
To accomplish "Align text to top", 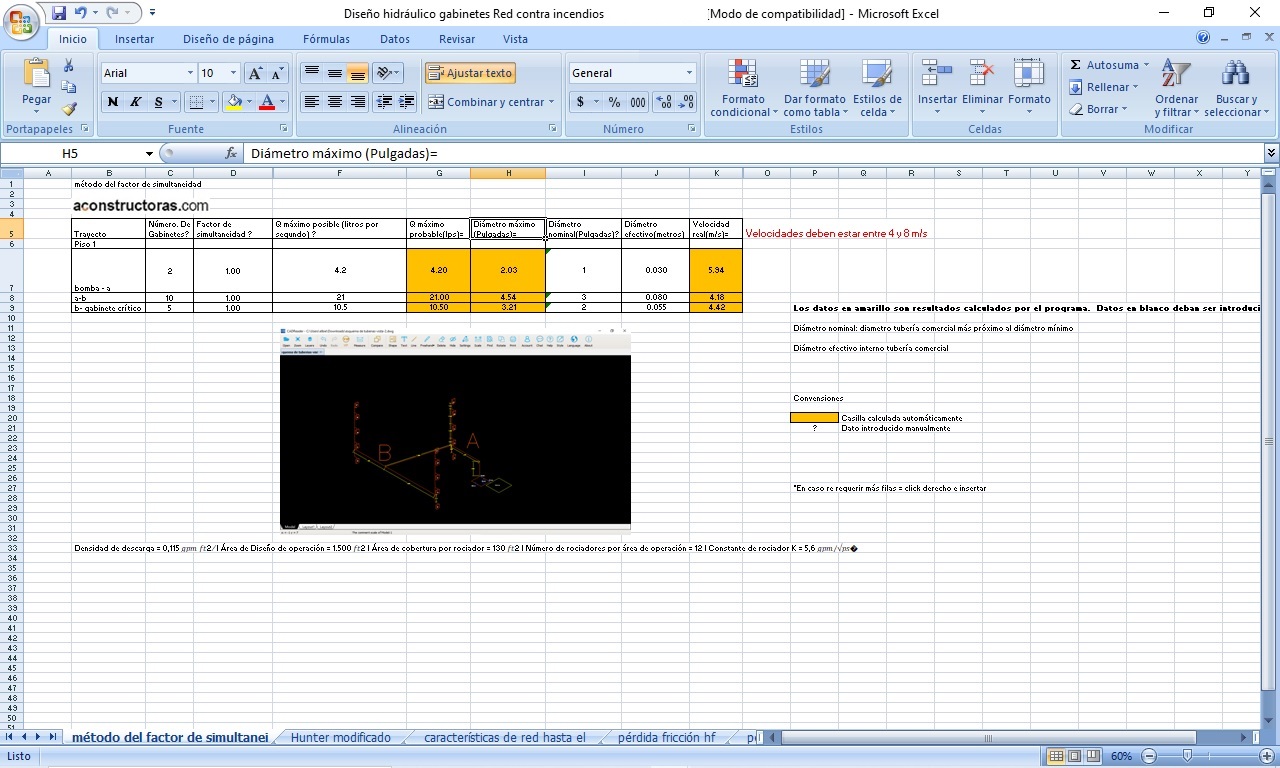I will (x=312, y=73).
